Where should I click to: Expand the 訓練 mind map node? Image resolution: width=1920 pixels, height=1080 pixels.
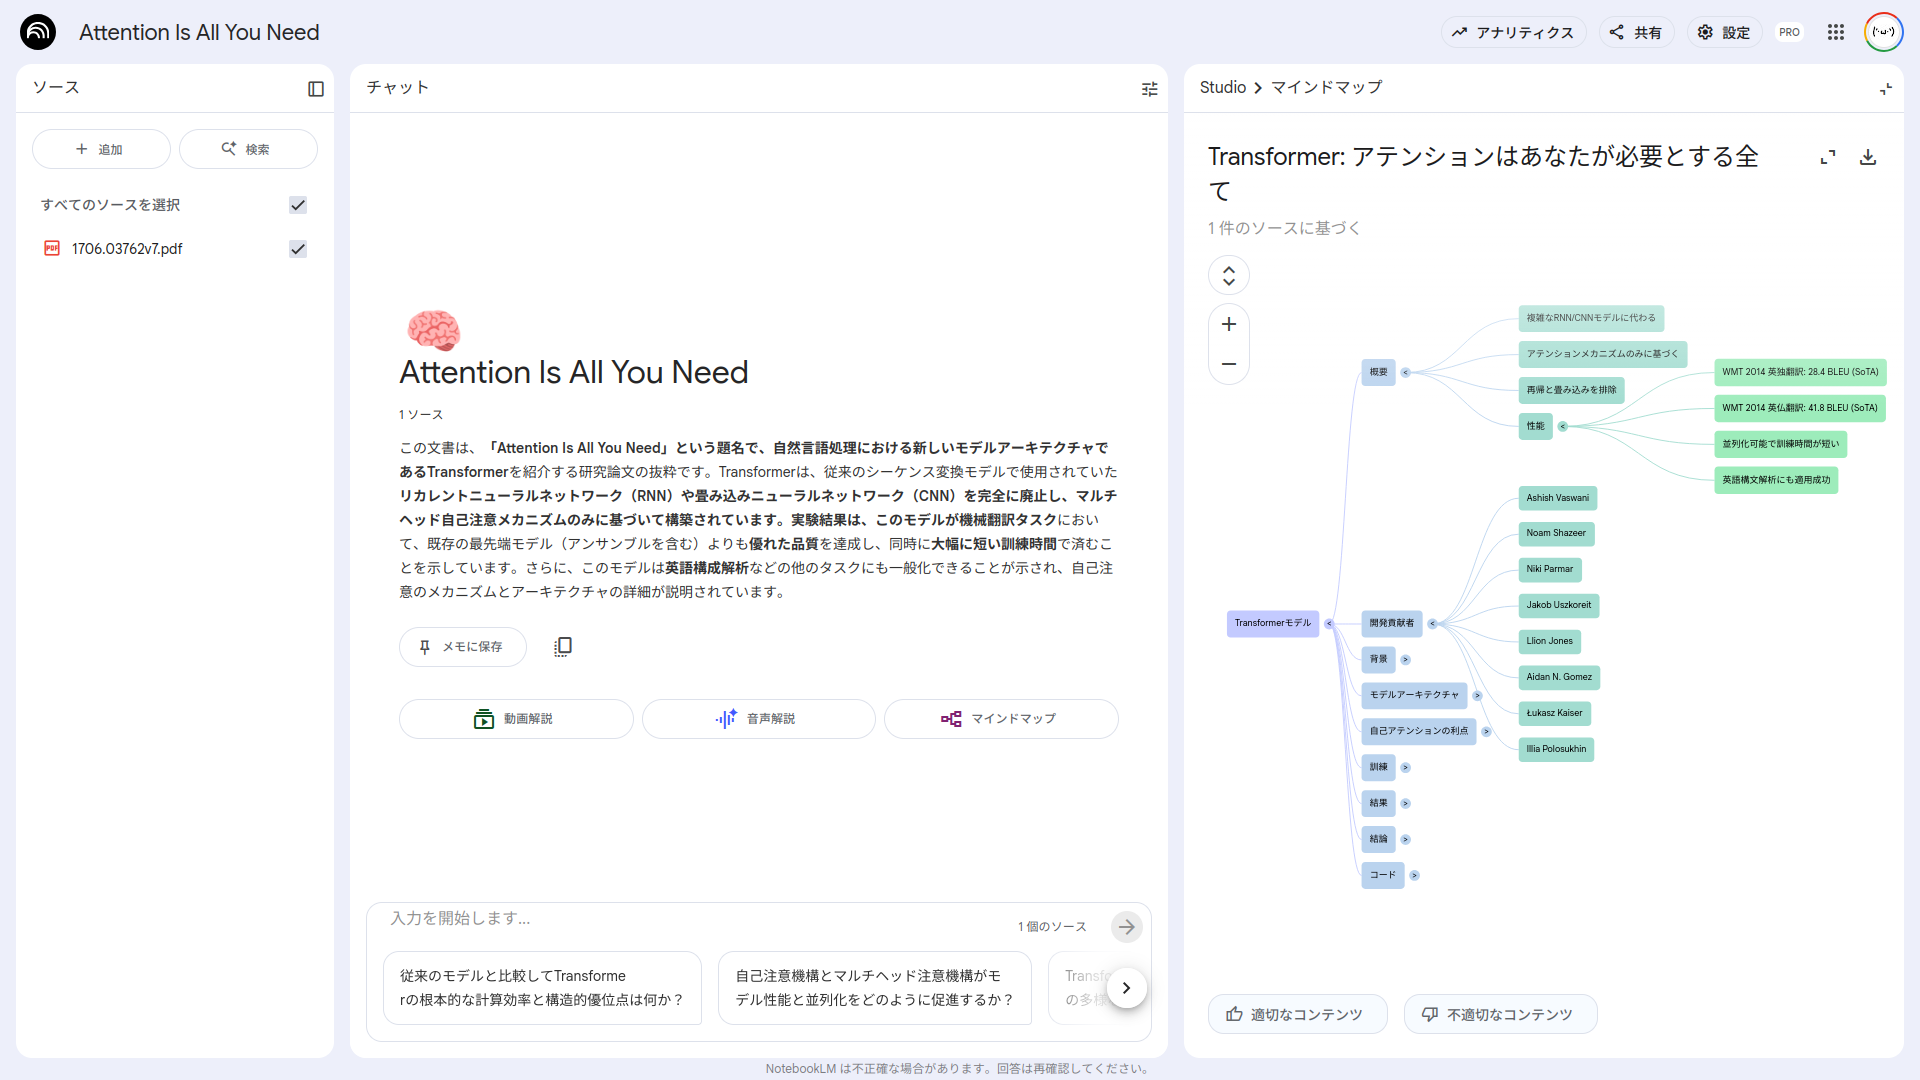[x=1405, y=768]
